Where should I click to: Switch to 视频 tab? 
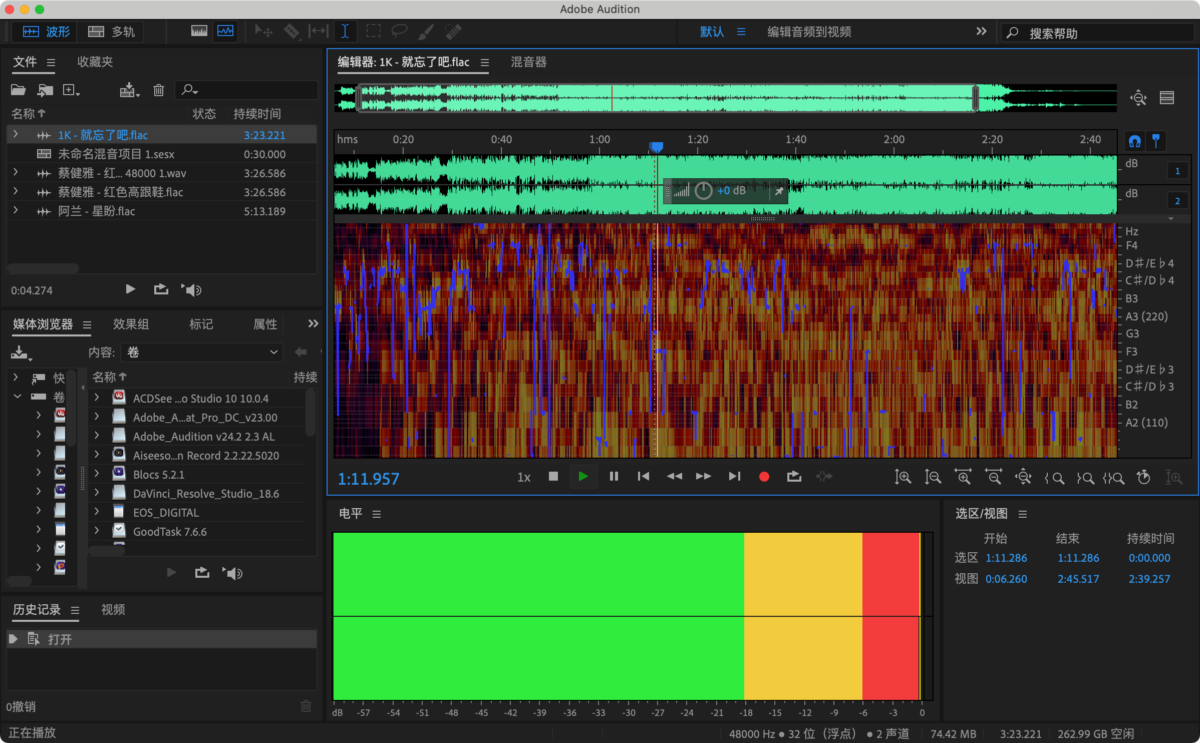pyautogui.click(x=113, y=609)
